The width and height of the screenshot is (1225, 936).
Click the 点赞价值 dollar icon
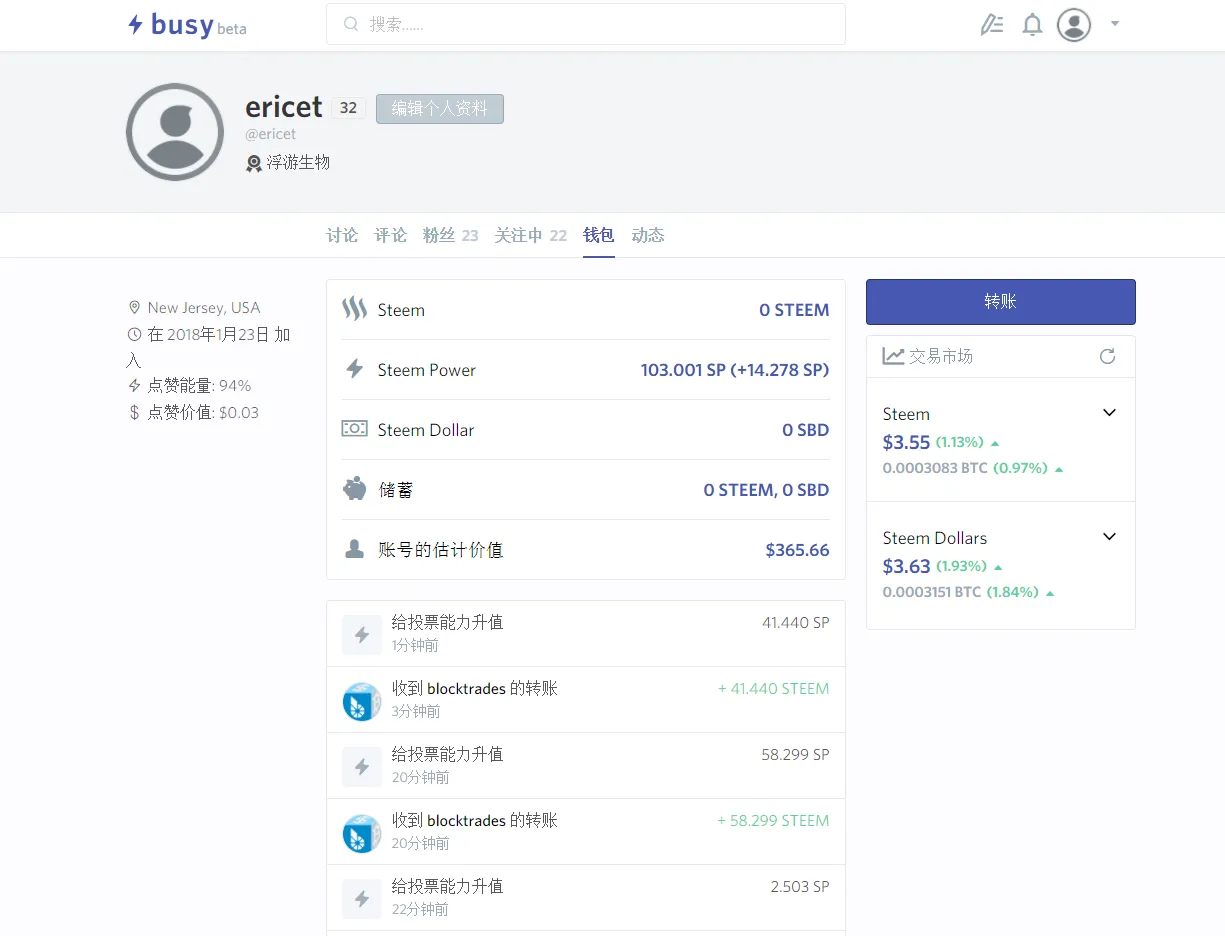tap(134, 413)
